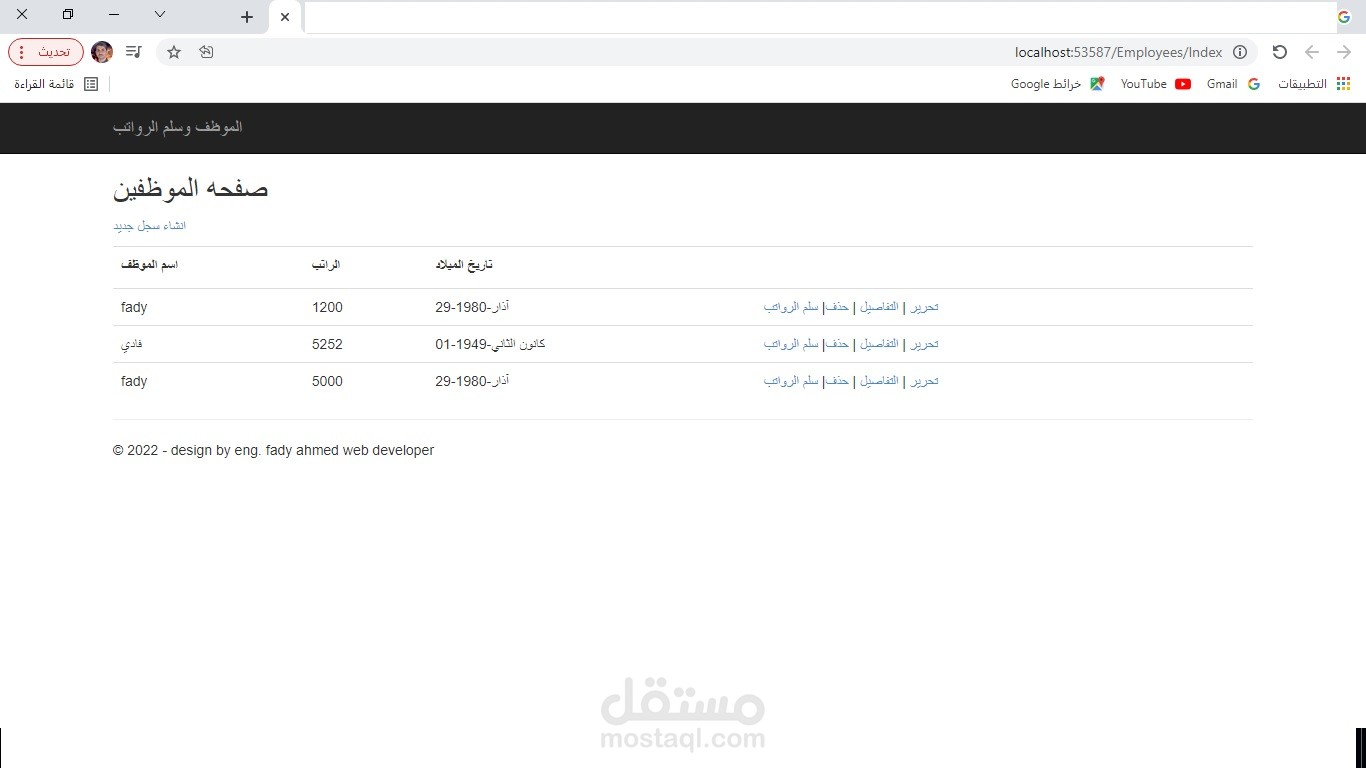Click سلم الرواتب for employee فادي
The image size is (1366, 768).
(x=791, y=343)
